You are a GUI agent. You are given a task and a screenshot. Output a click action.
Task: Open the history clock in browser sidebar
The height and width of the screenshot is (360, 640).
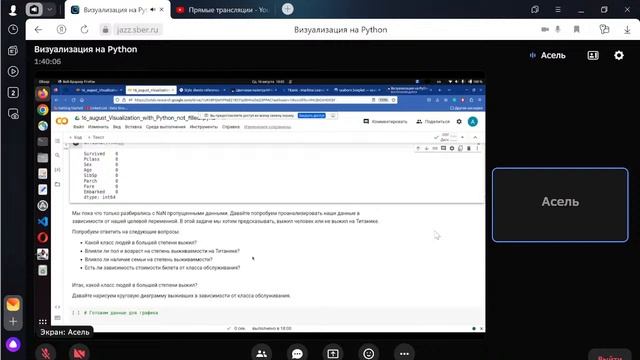click(13, 29)
